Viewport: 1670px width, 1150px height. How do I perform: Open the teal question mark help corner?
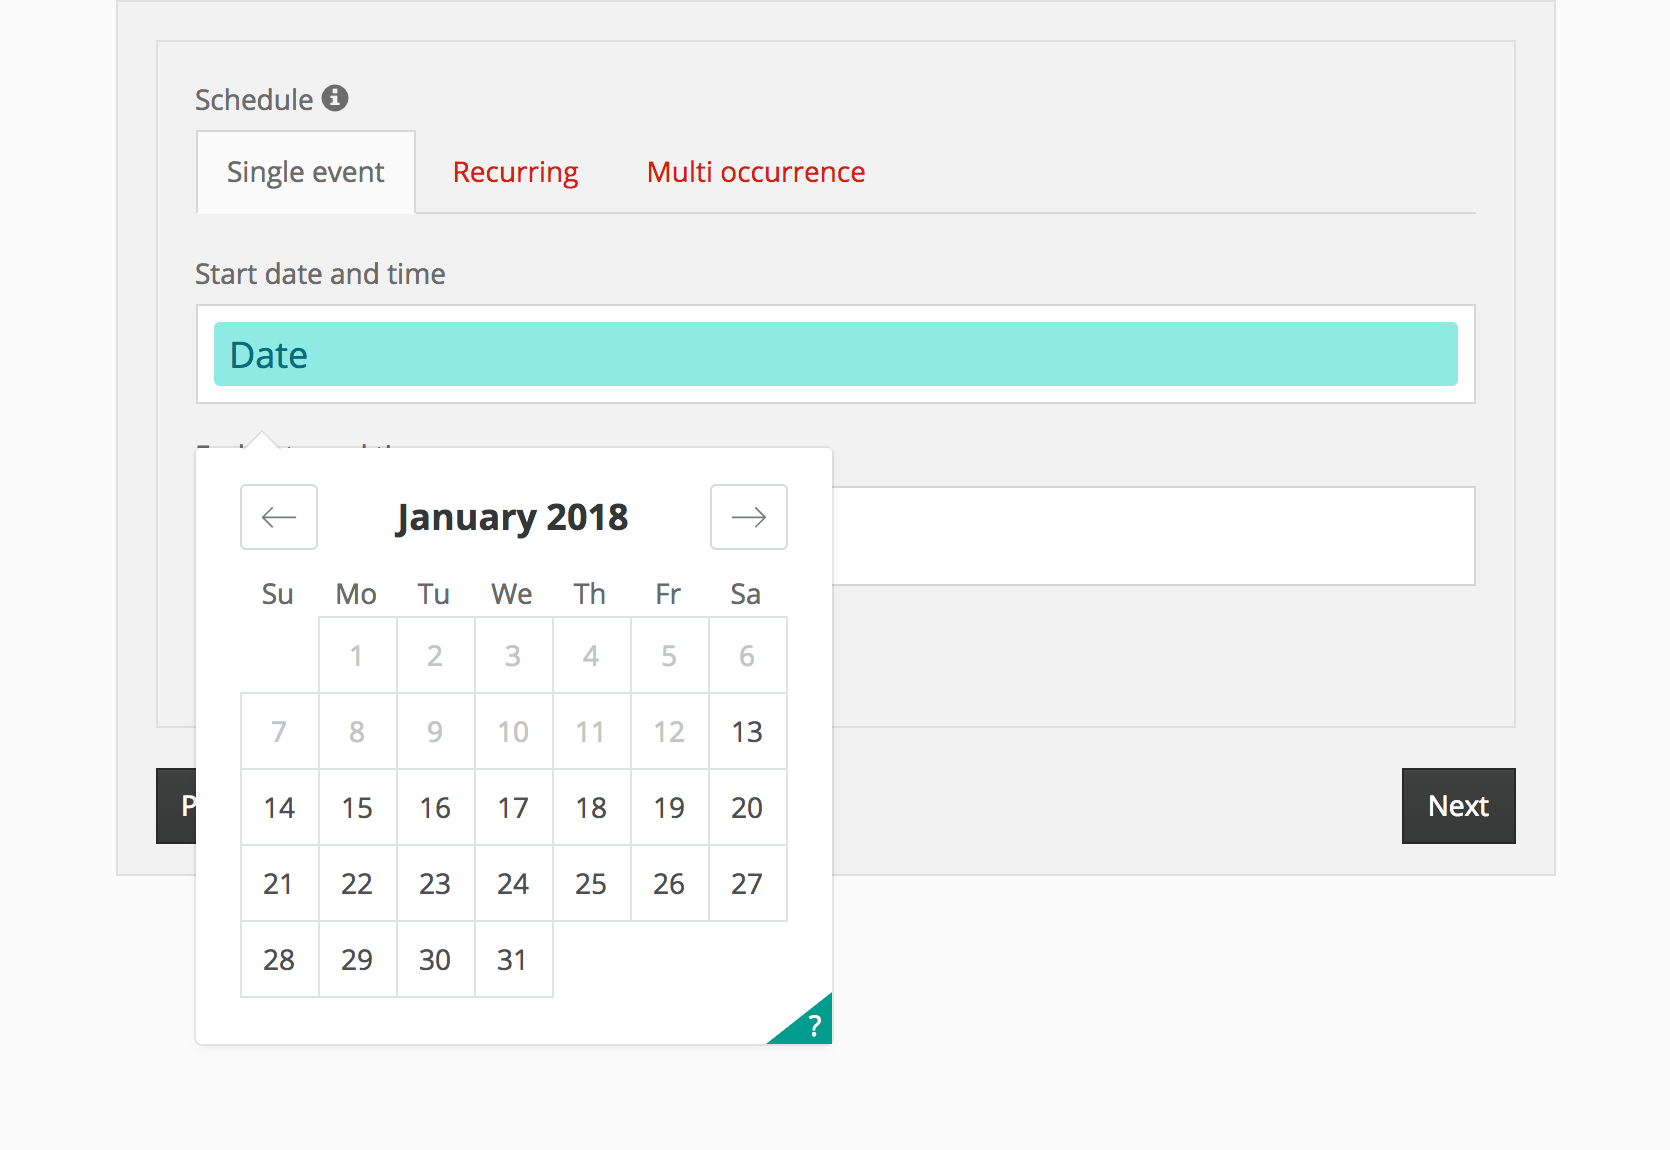(x=811, y=1024)
